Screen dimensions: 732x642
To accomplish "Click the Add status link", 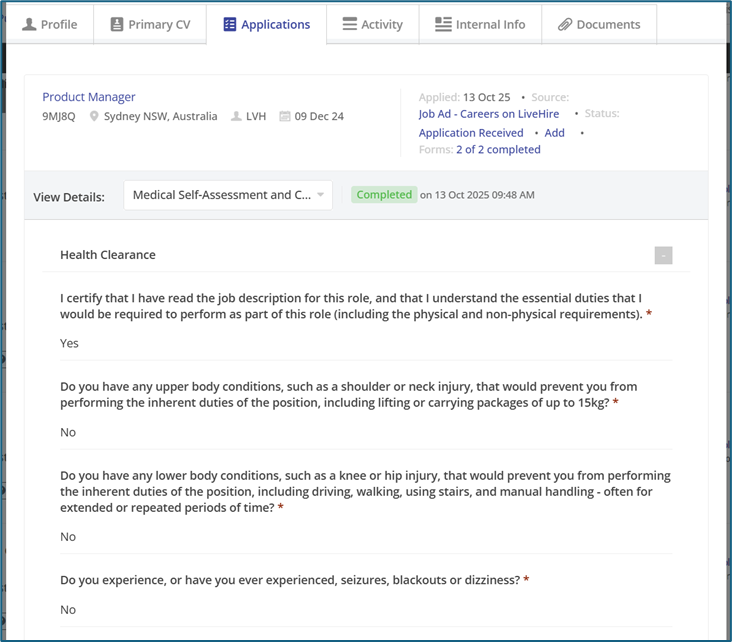I will 554,133.
